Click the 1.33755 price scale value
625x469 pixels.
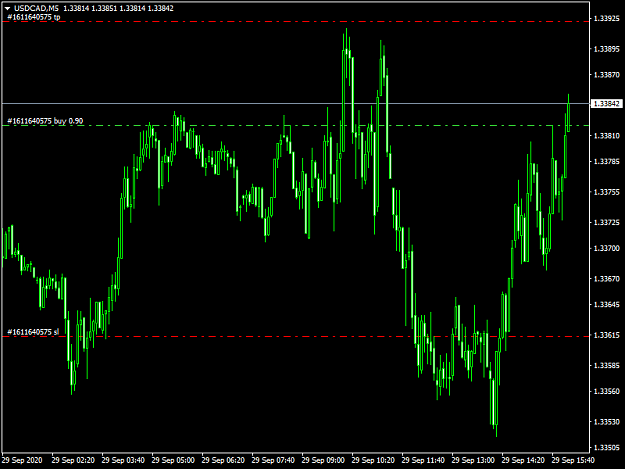coord(607,192)
